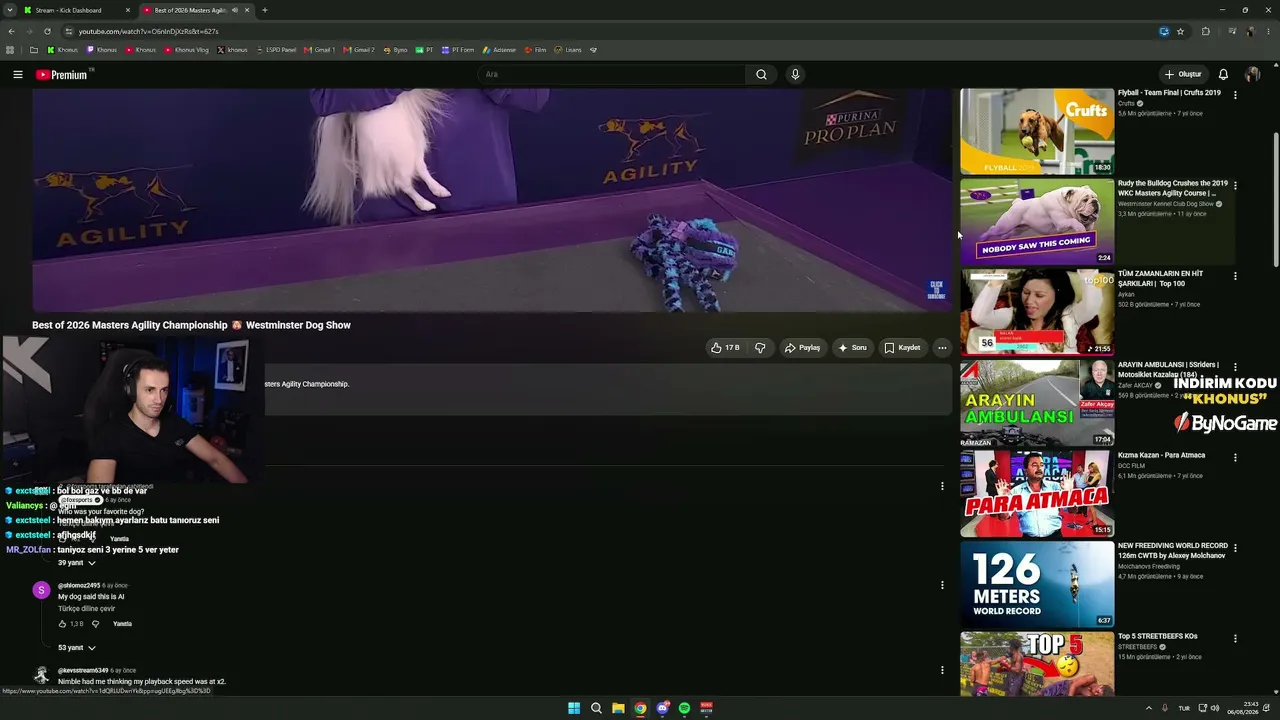Viewport: 1280px width, 720px height.
Task: Bookmark this page with the star
Action: click(x=1180, y=31)
